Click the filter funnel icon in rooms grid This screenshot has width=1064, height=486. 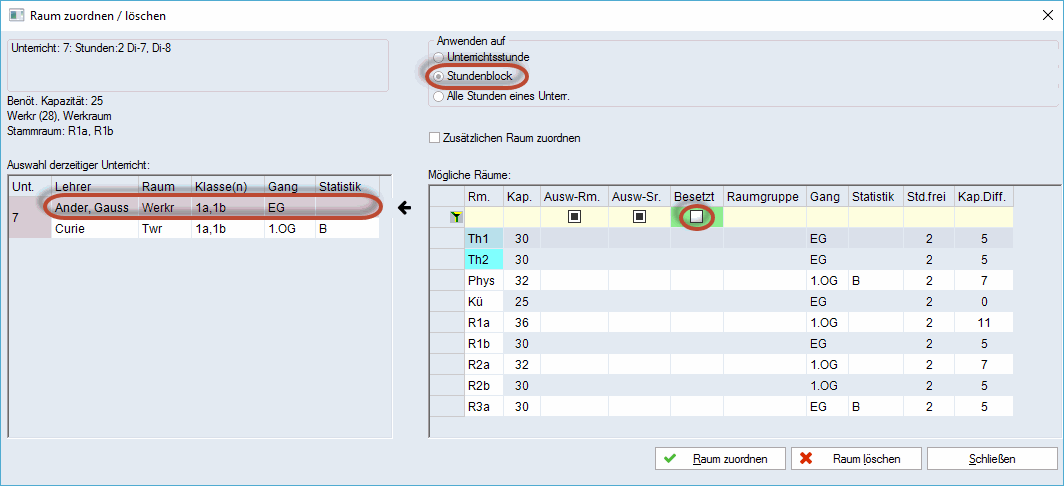point(456,217)
